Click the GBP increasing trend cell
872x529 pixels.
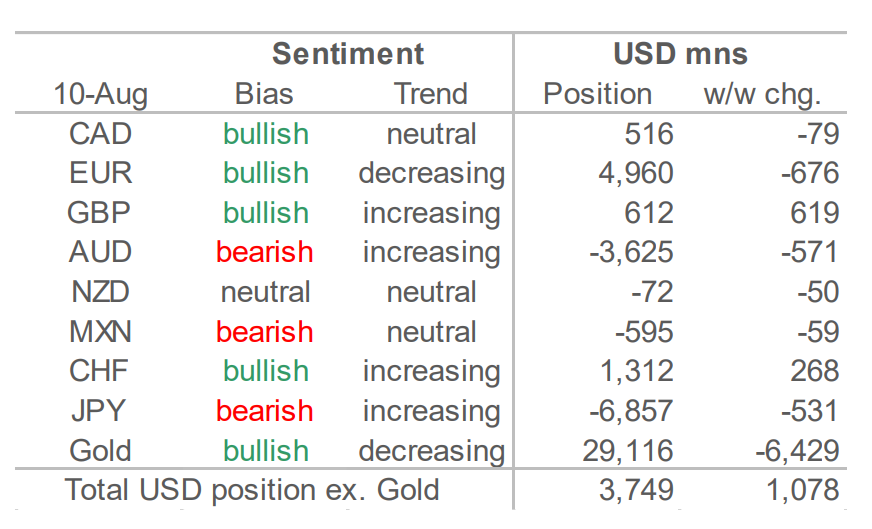[432, 214]
